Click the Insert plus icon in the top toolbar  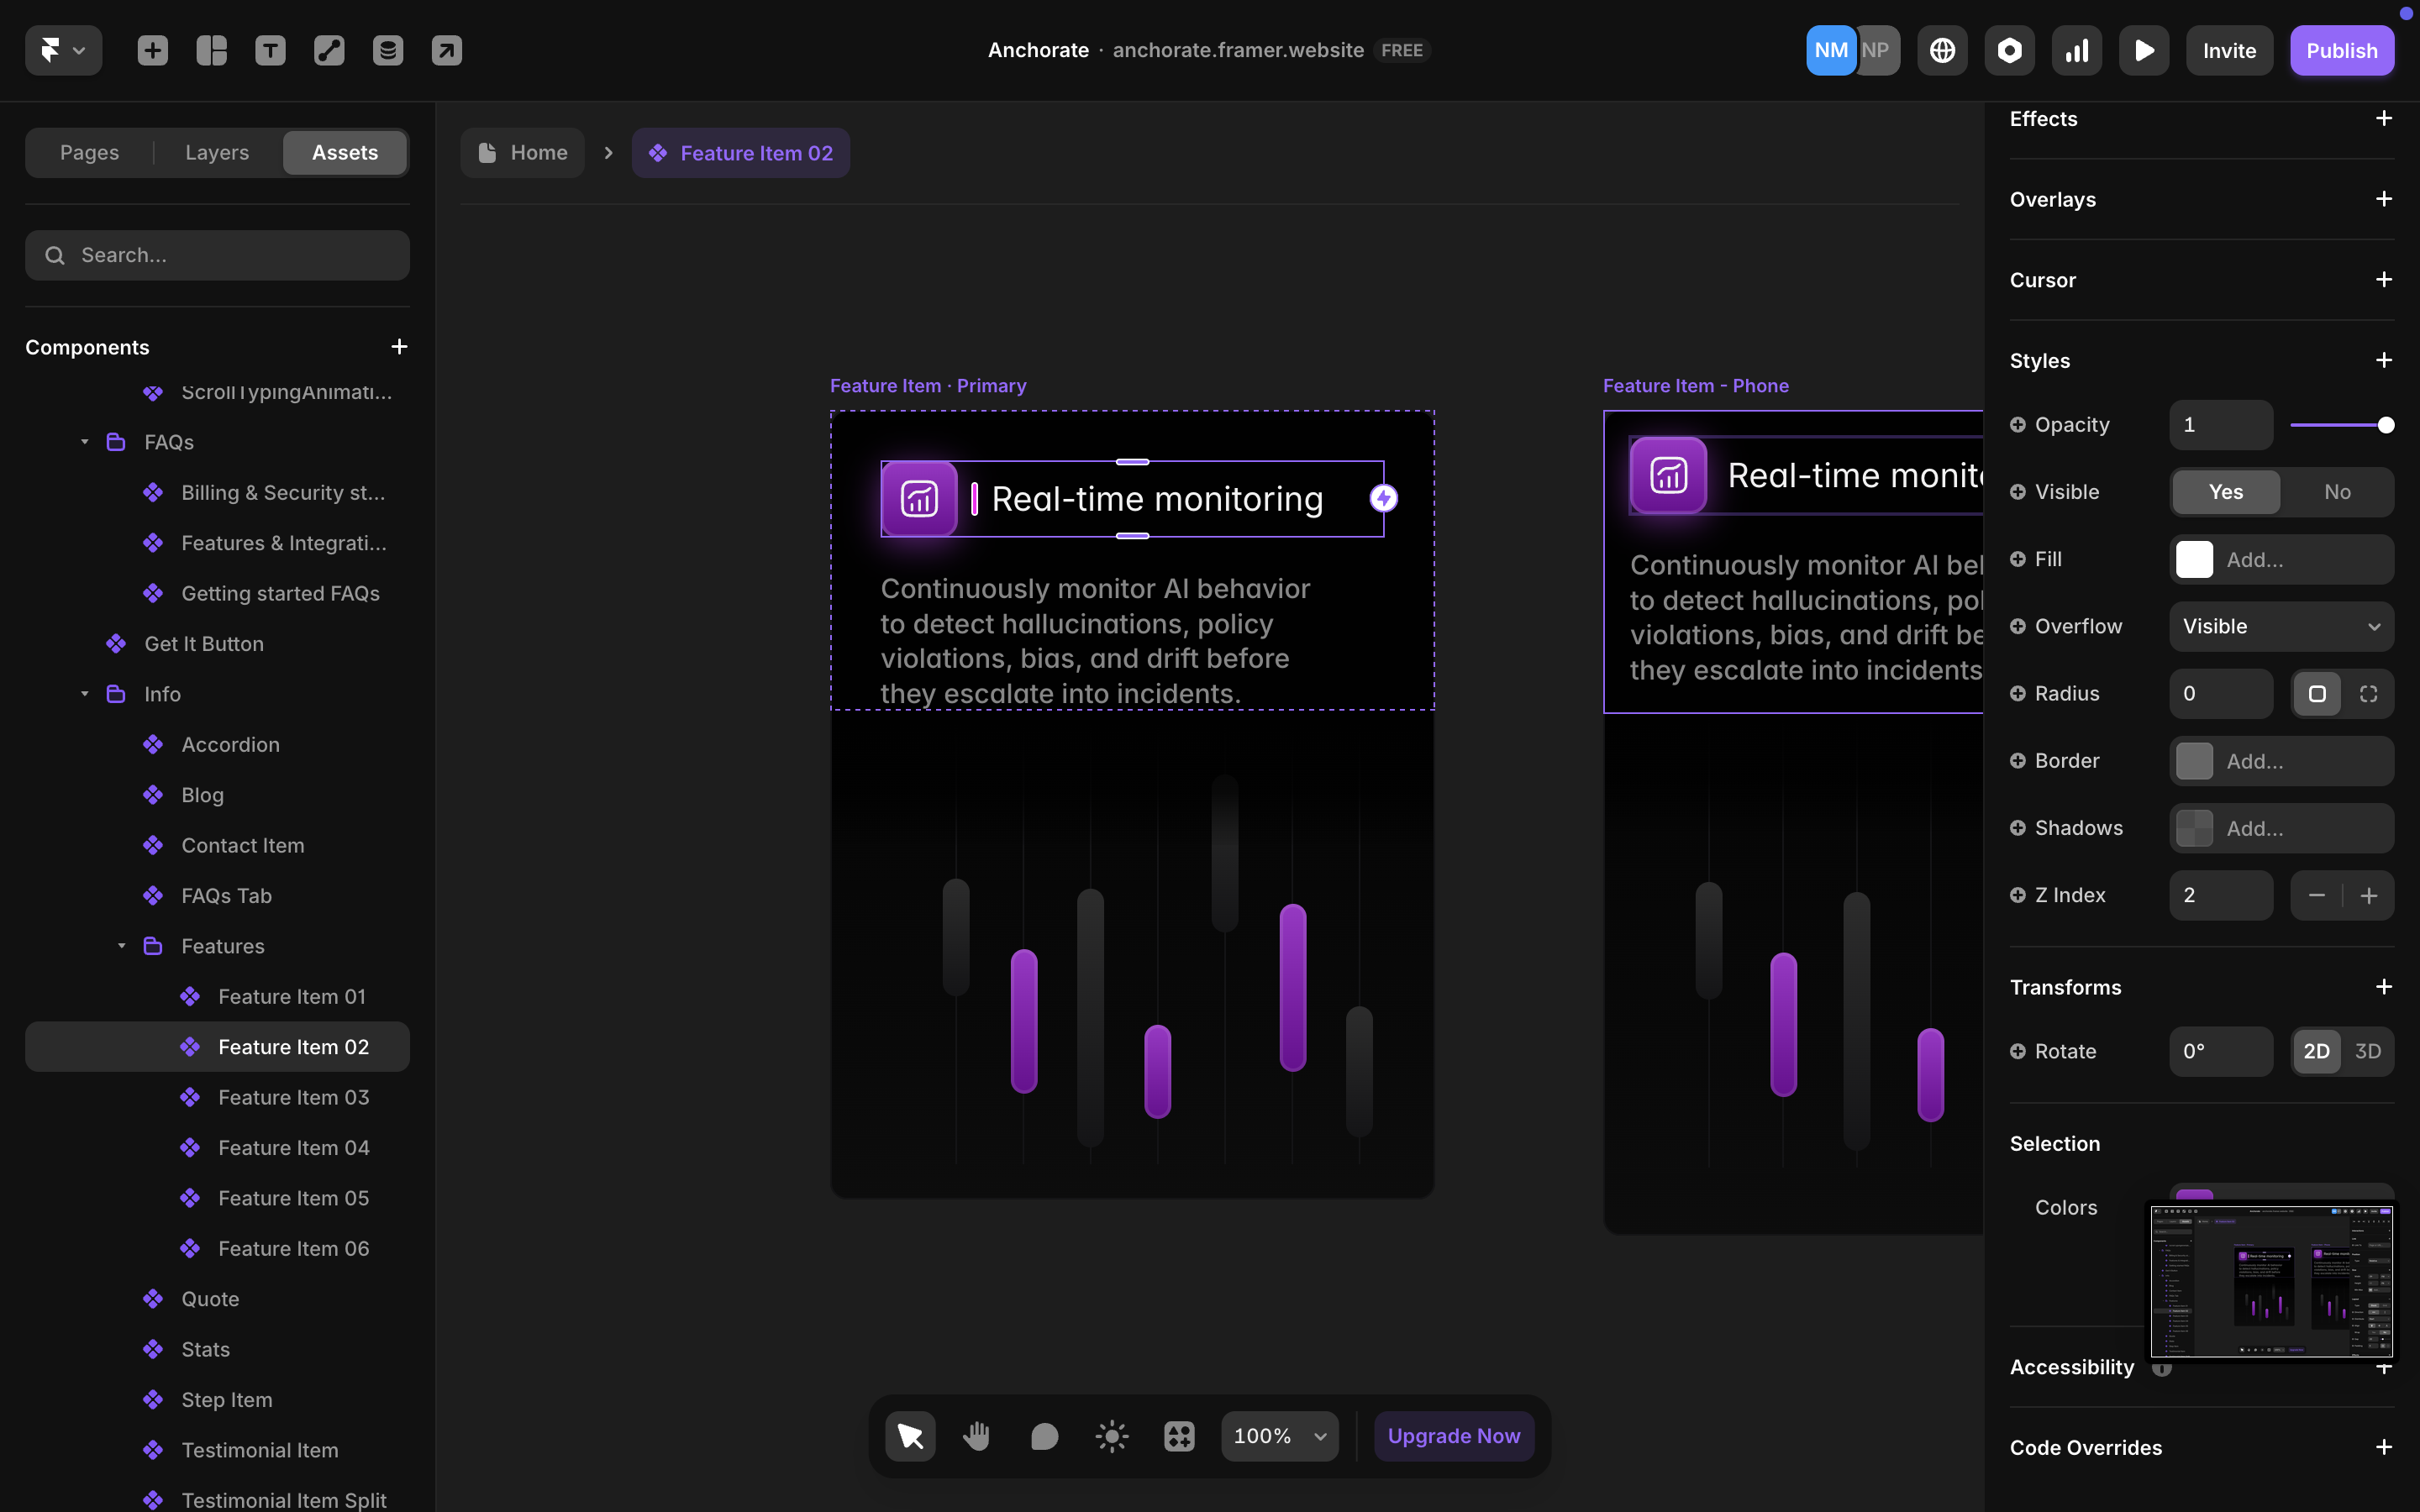[152, 50]
